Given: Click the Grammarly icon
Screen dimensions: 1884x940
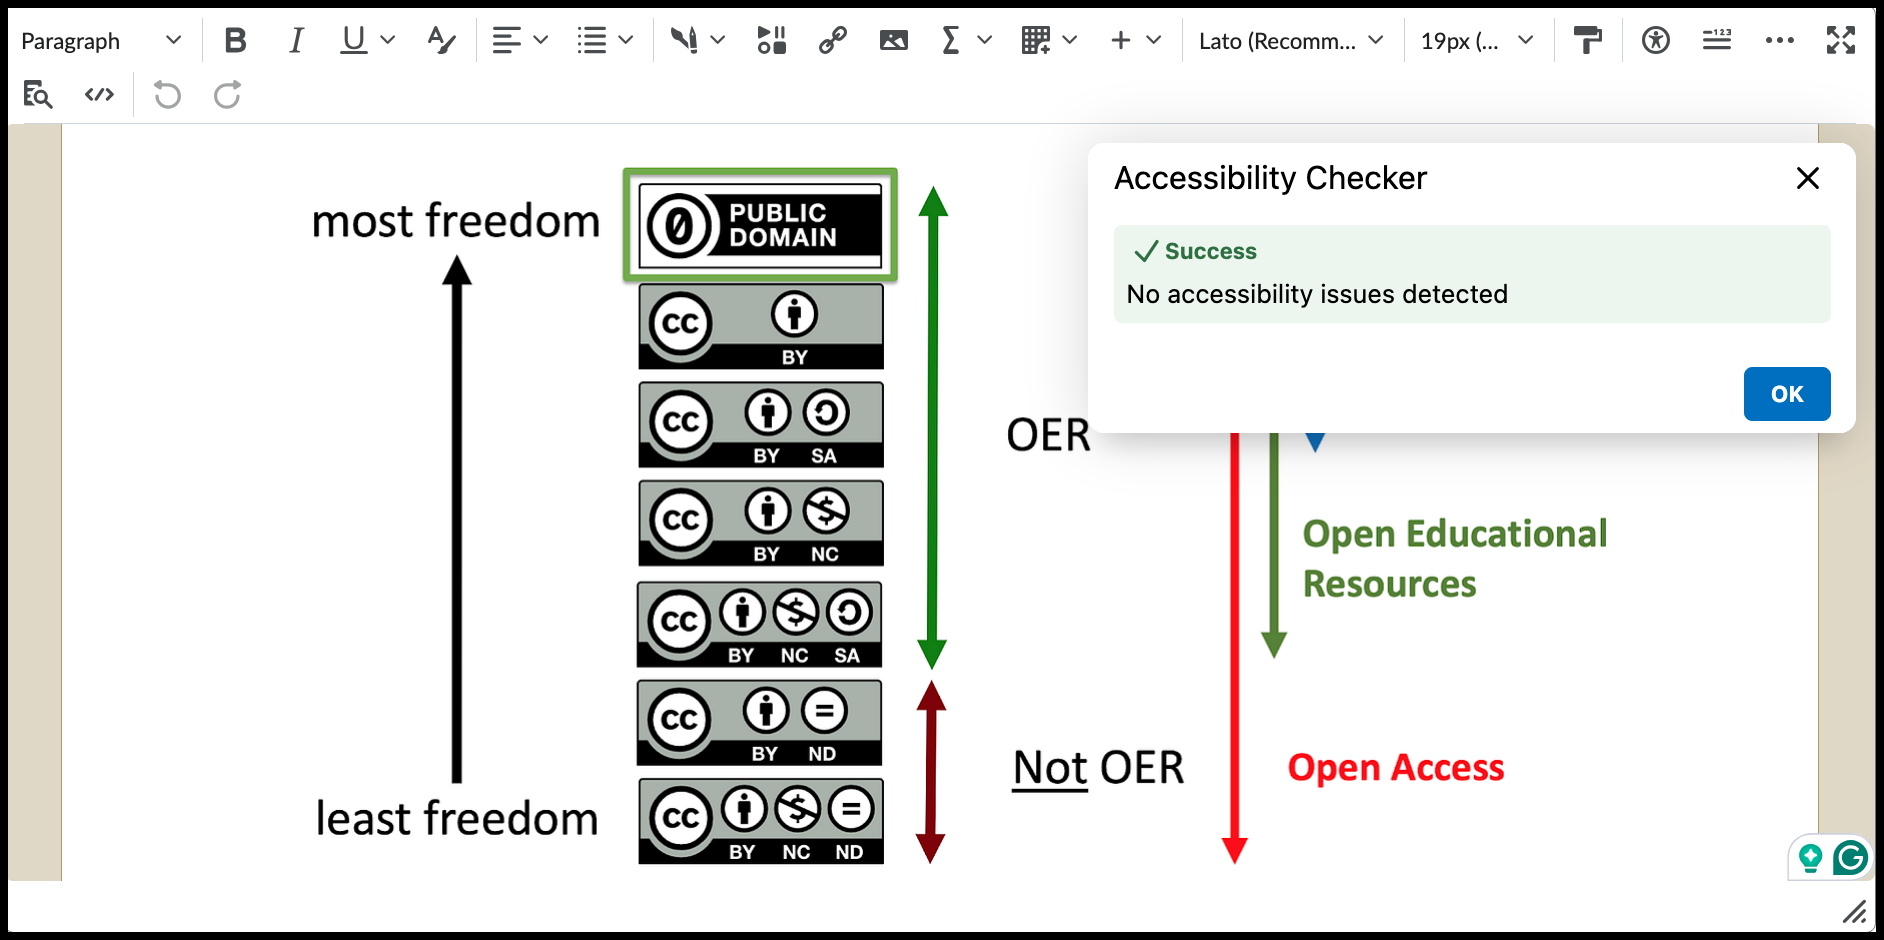Looking at the screenshot, I should [1851, 858].
